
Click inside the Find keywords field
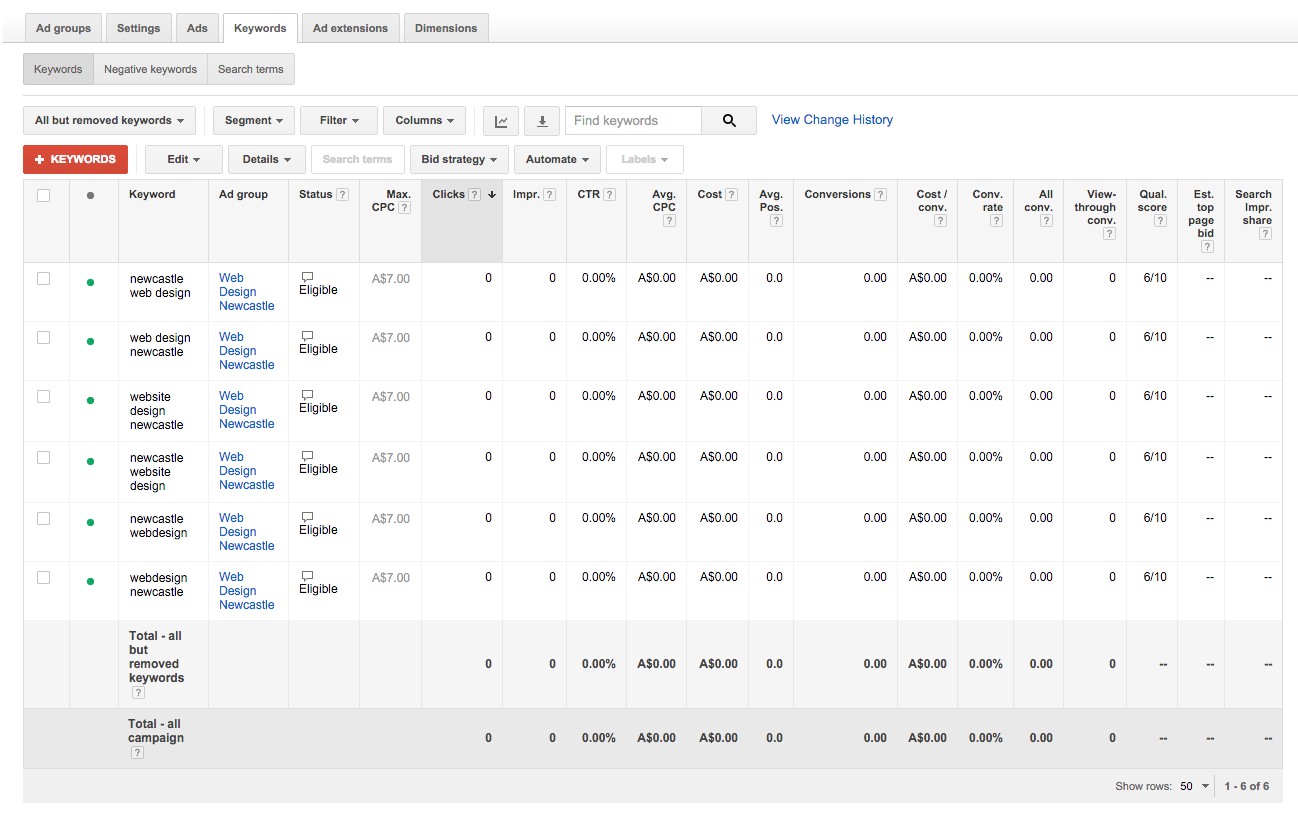click(x=632, y=119)
